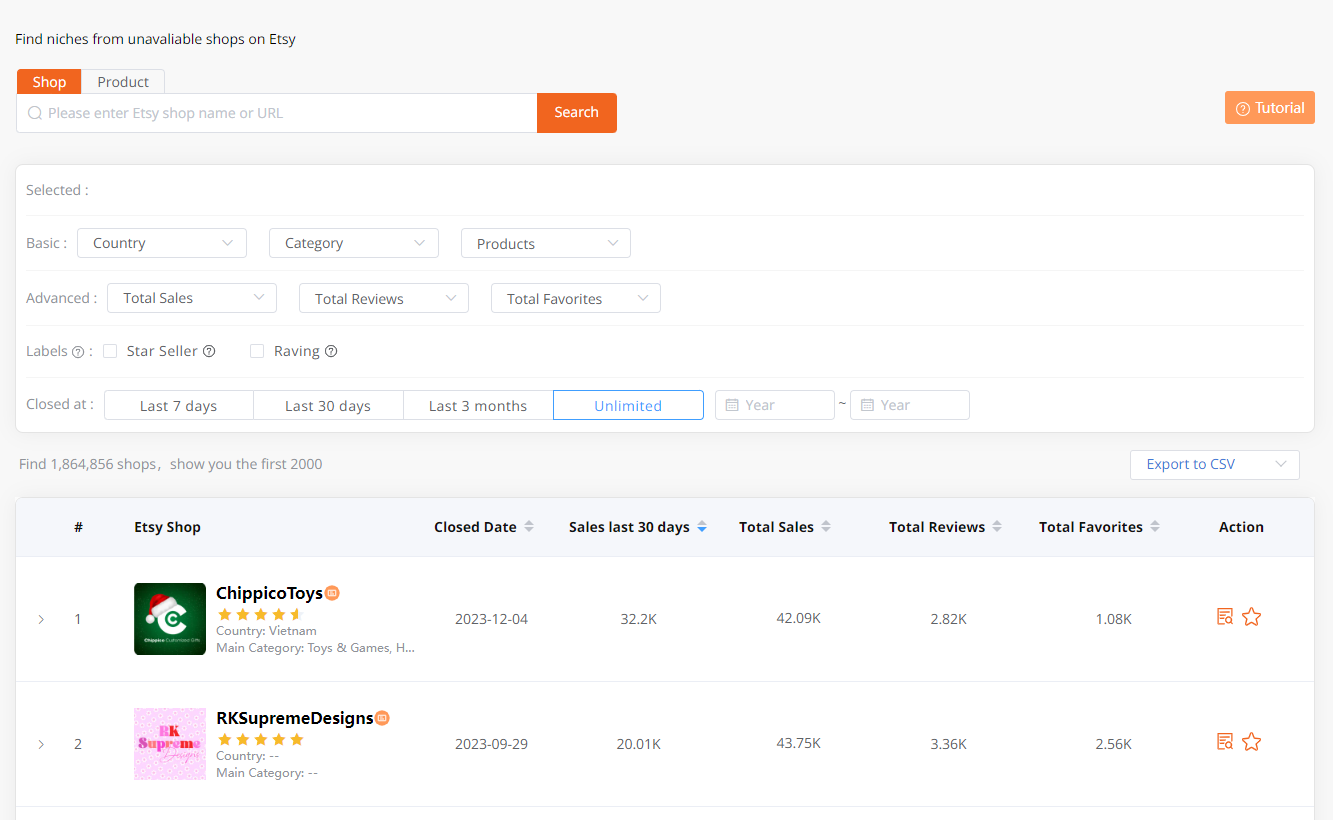Click the ChippicoToys shop logo thumbnail

(x=169, y=619)
